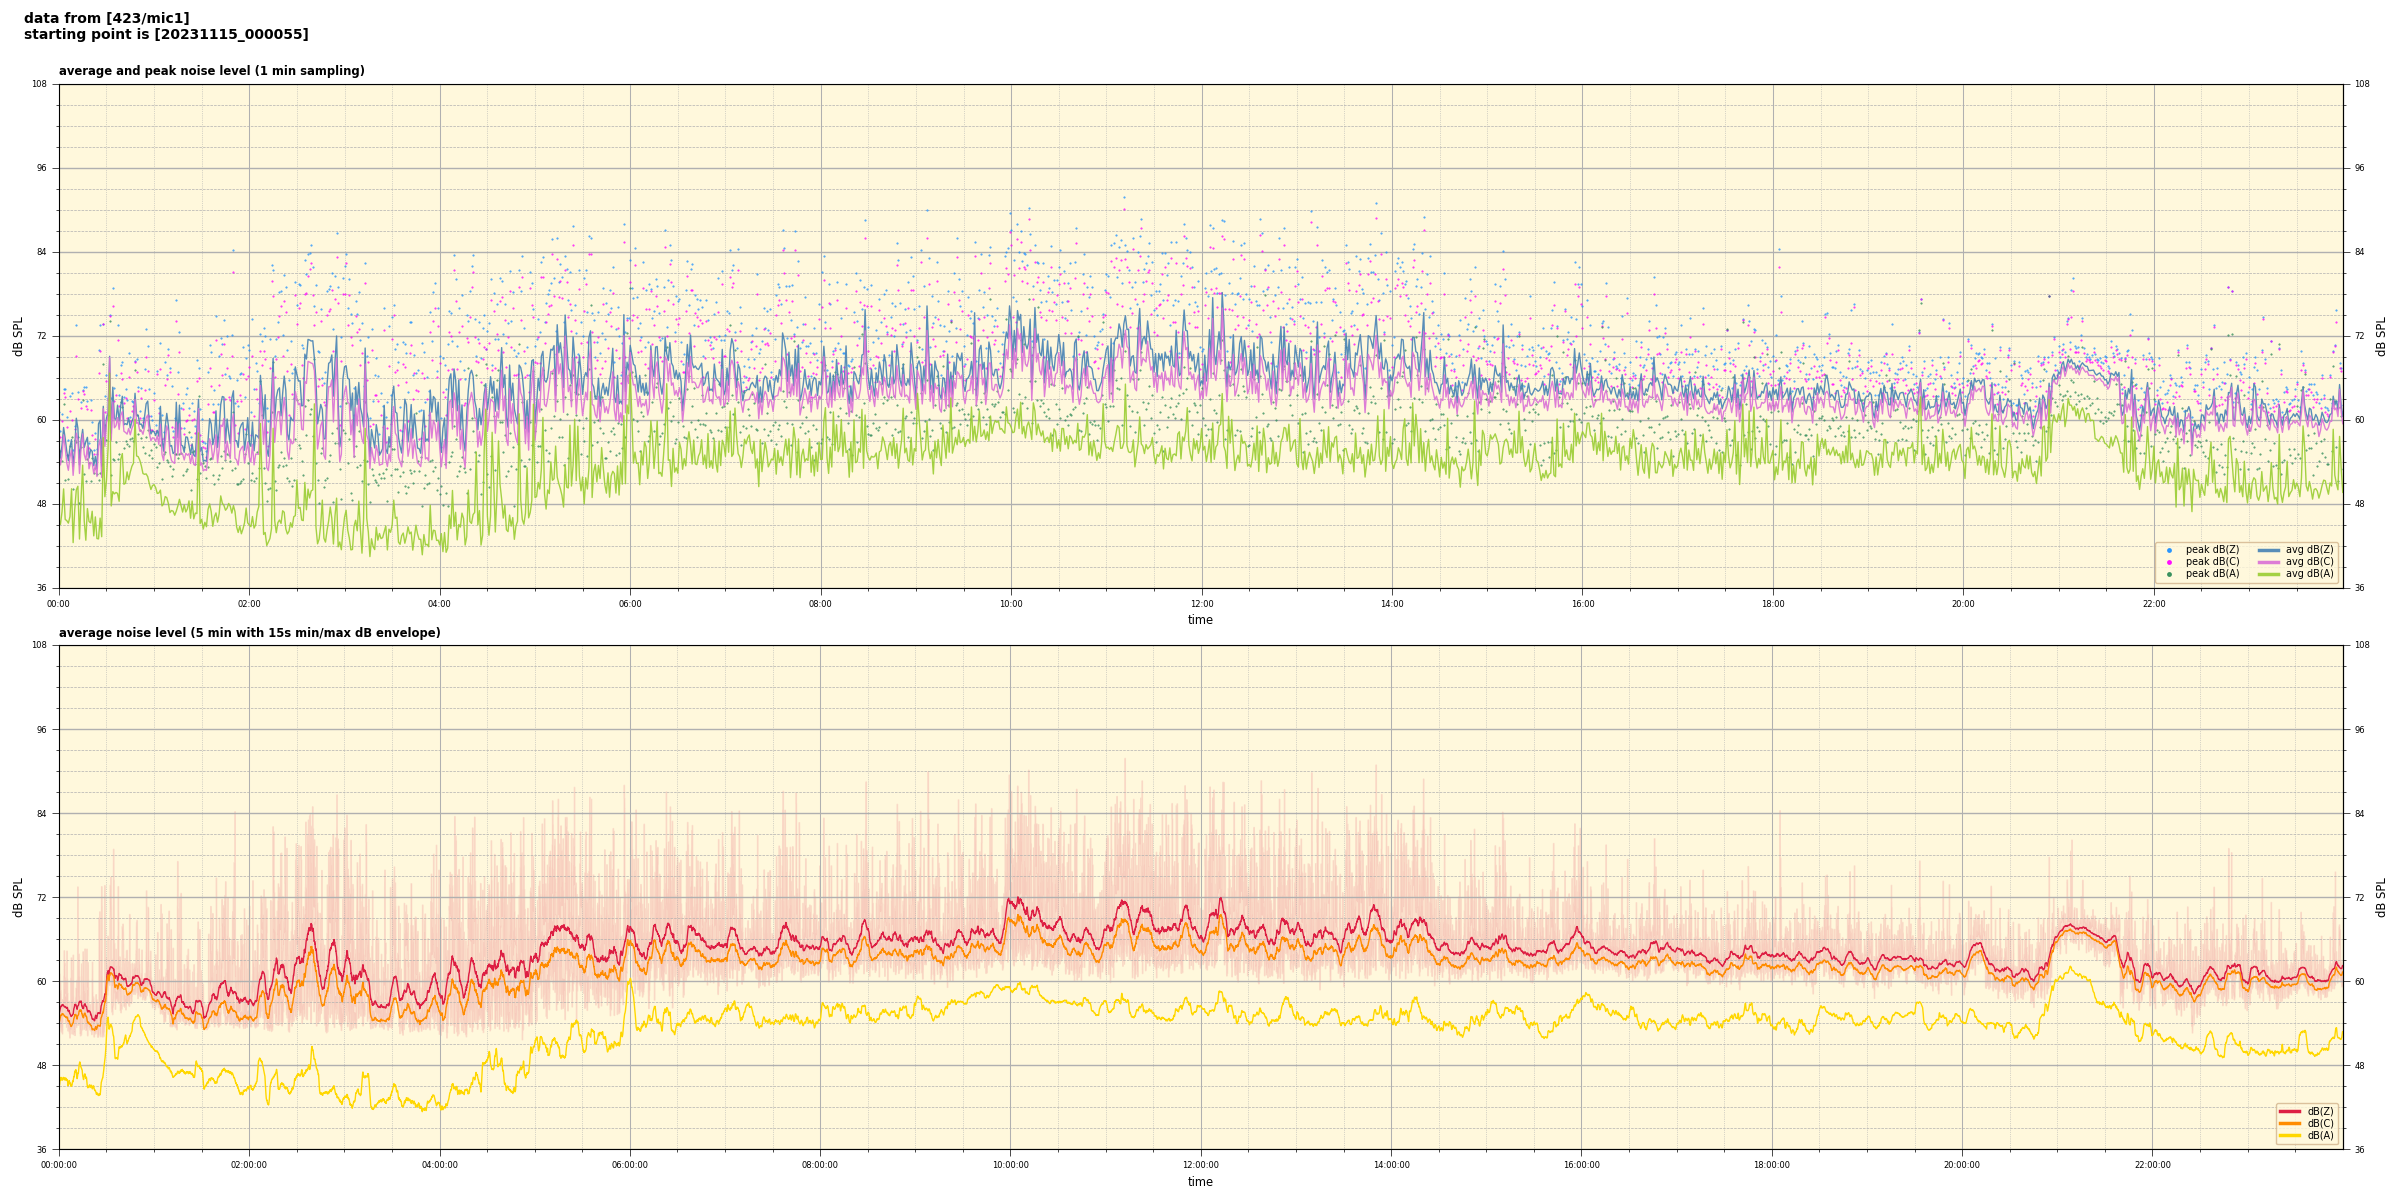Click the 'data from [423/mic1]' header text
The width and height of the screenshot is (2400, 1200).
click(106, 18)
